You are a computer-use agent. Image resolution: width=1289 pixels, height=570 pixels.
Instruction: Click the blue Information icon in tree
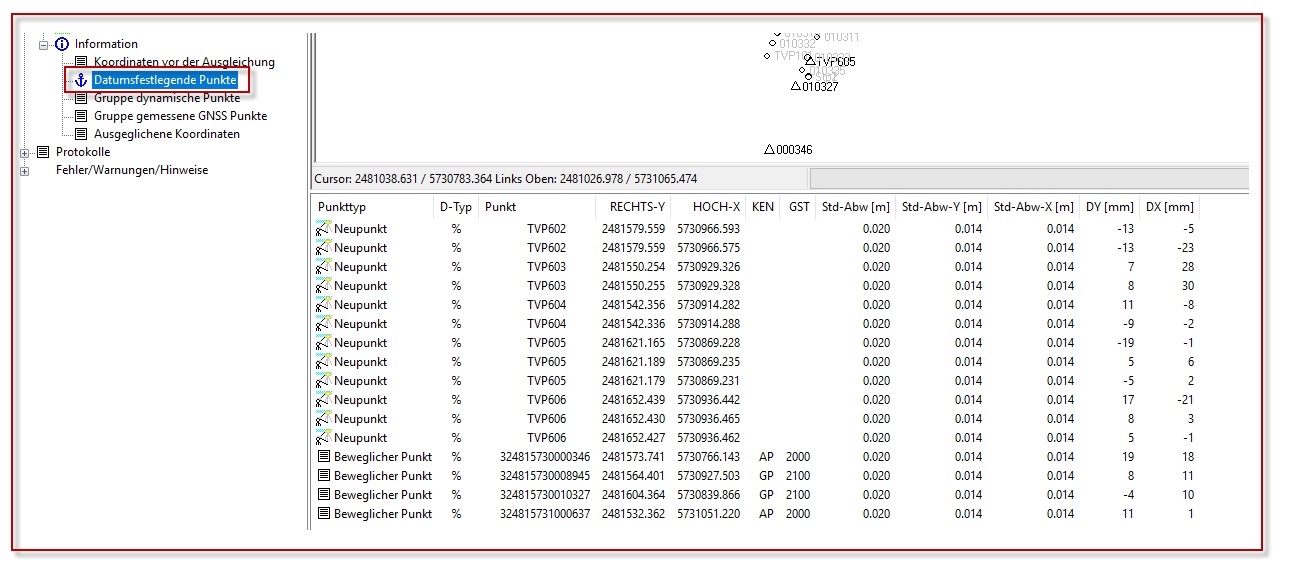coord(62,44)
